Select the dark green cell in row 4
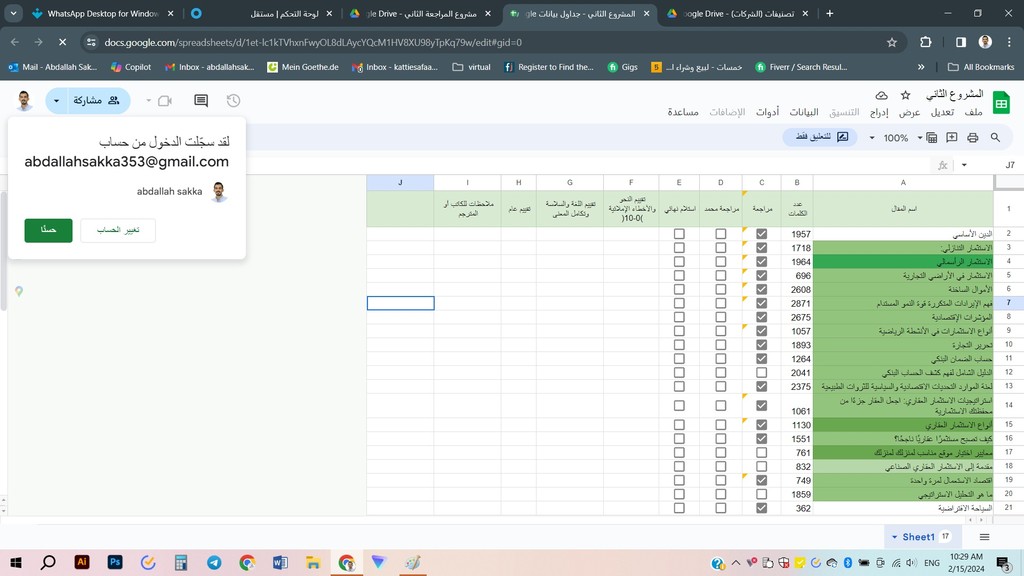This screenshot has width=1024, height=576. (x=903, y=262)
